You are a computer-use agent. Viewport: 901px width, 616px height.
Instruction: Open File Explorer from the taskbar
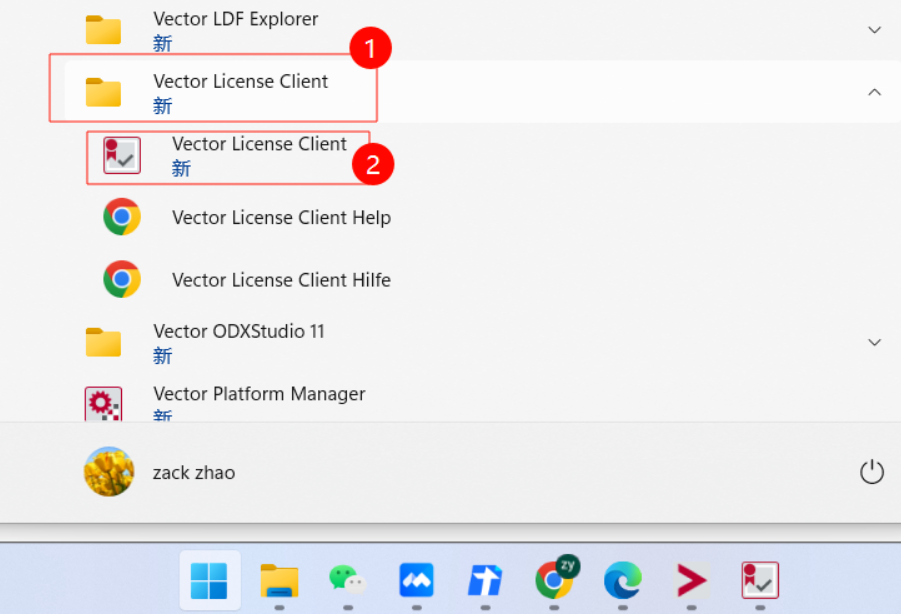point(279,580)
